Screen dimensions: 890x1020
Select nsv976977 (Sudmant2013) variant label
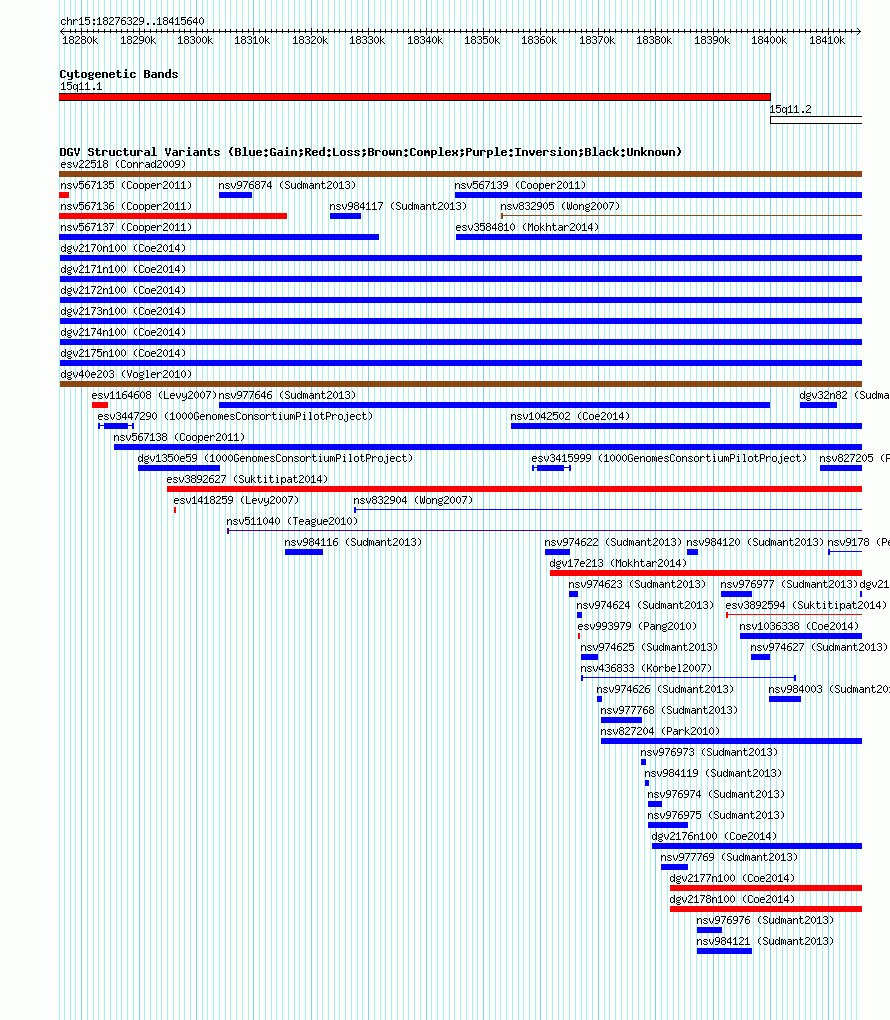[x=789, y=584]
